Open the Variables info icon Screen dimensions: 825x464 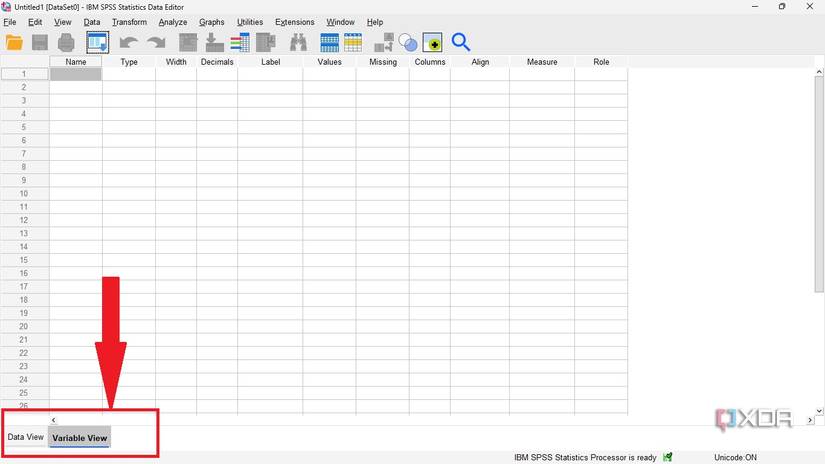point(240,43)
